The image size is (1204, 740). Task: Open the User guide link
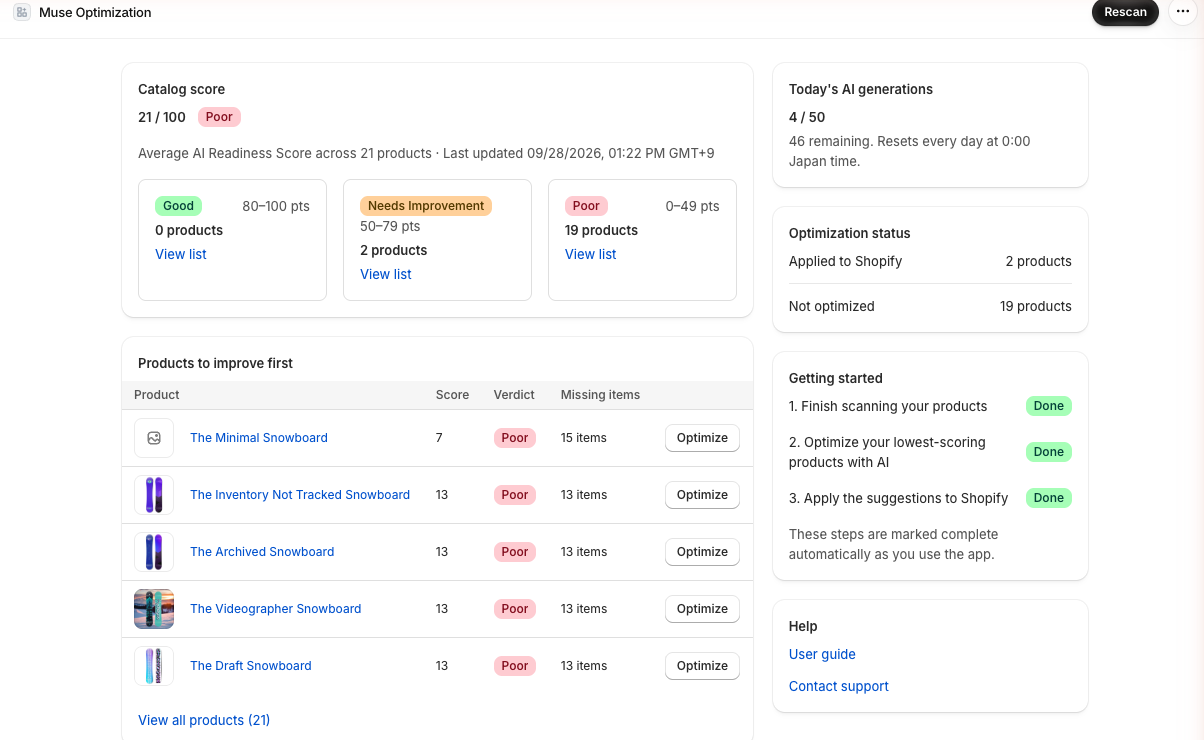[x=822, y=654]
